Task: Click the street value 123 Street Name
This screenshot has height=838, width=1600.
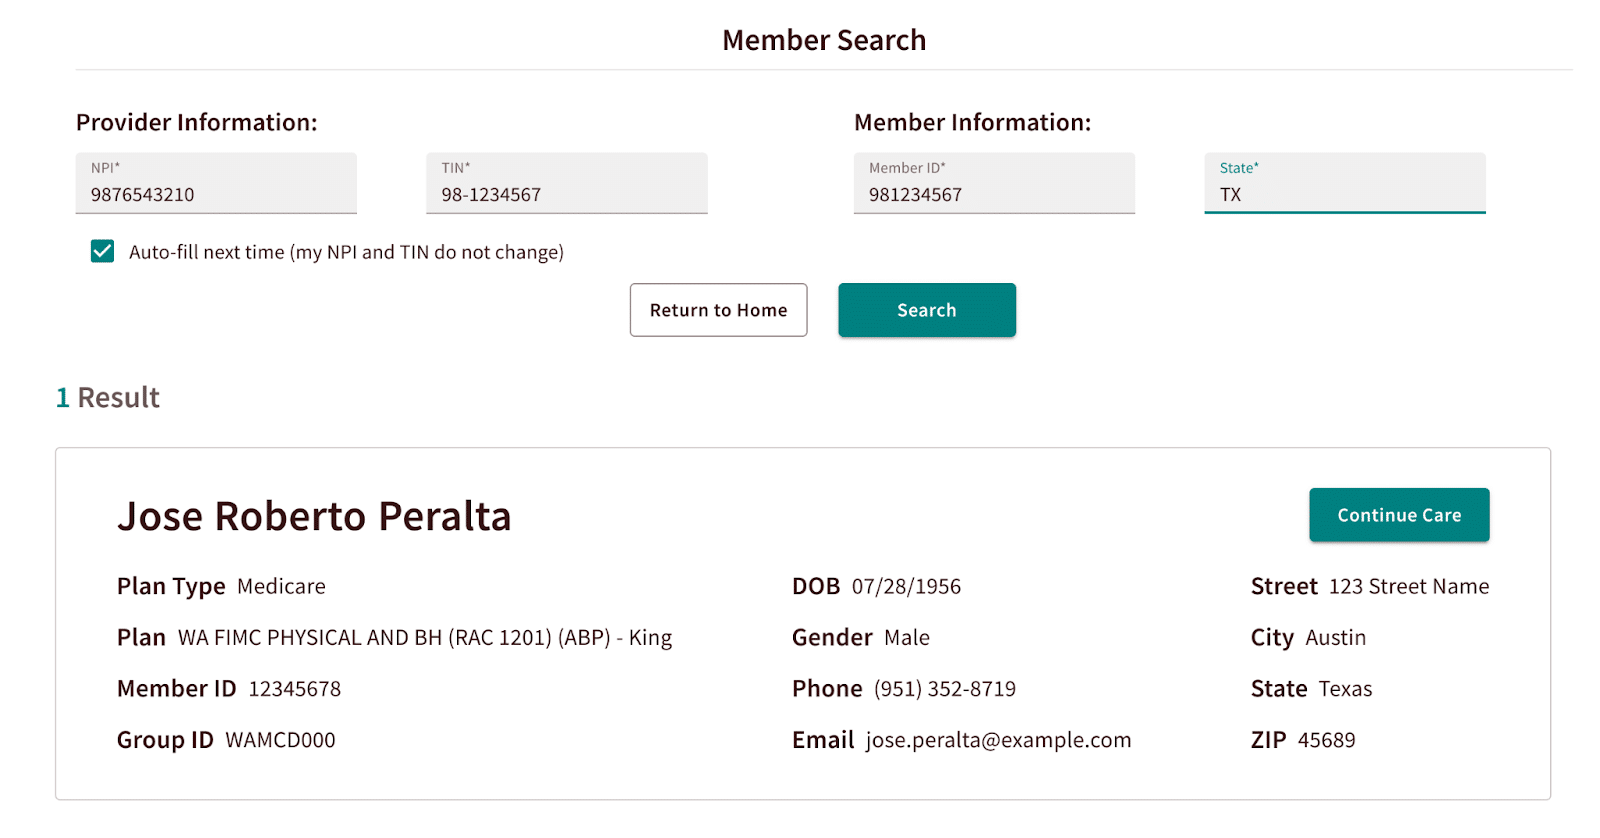Action: tap(1409, 587)
